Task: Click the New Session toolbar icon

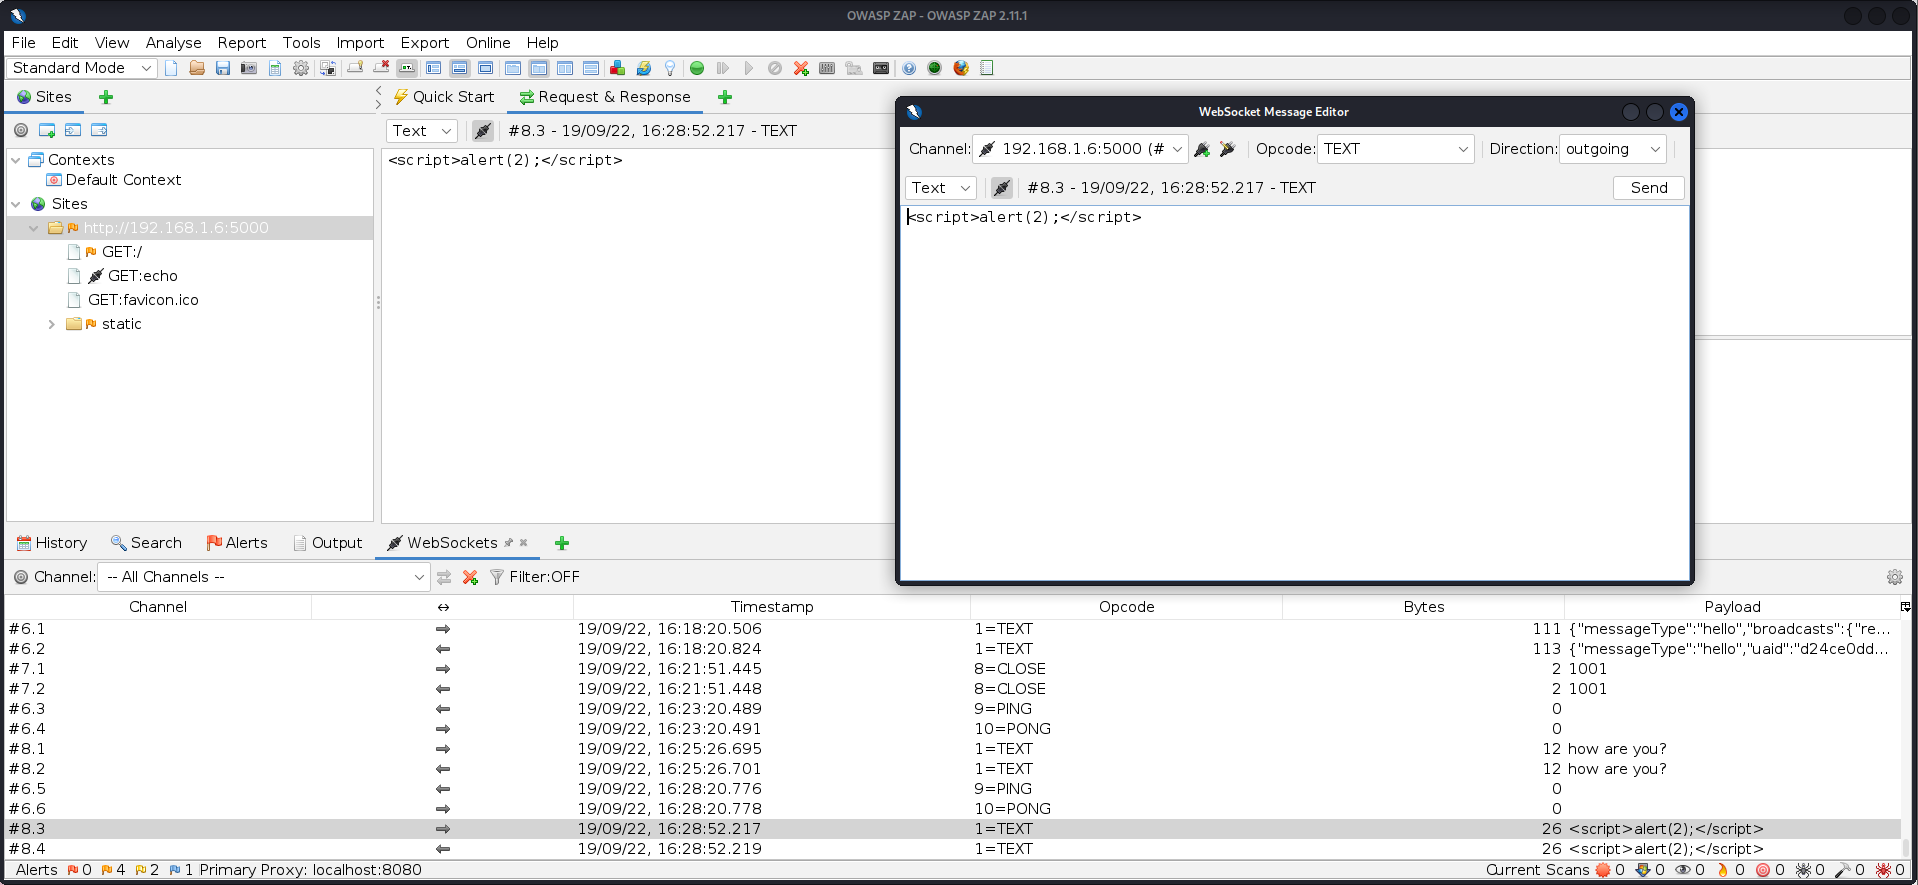Action: point(171,68)
